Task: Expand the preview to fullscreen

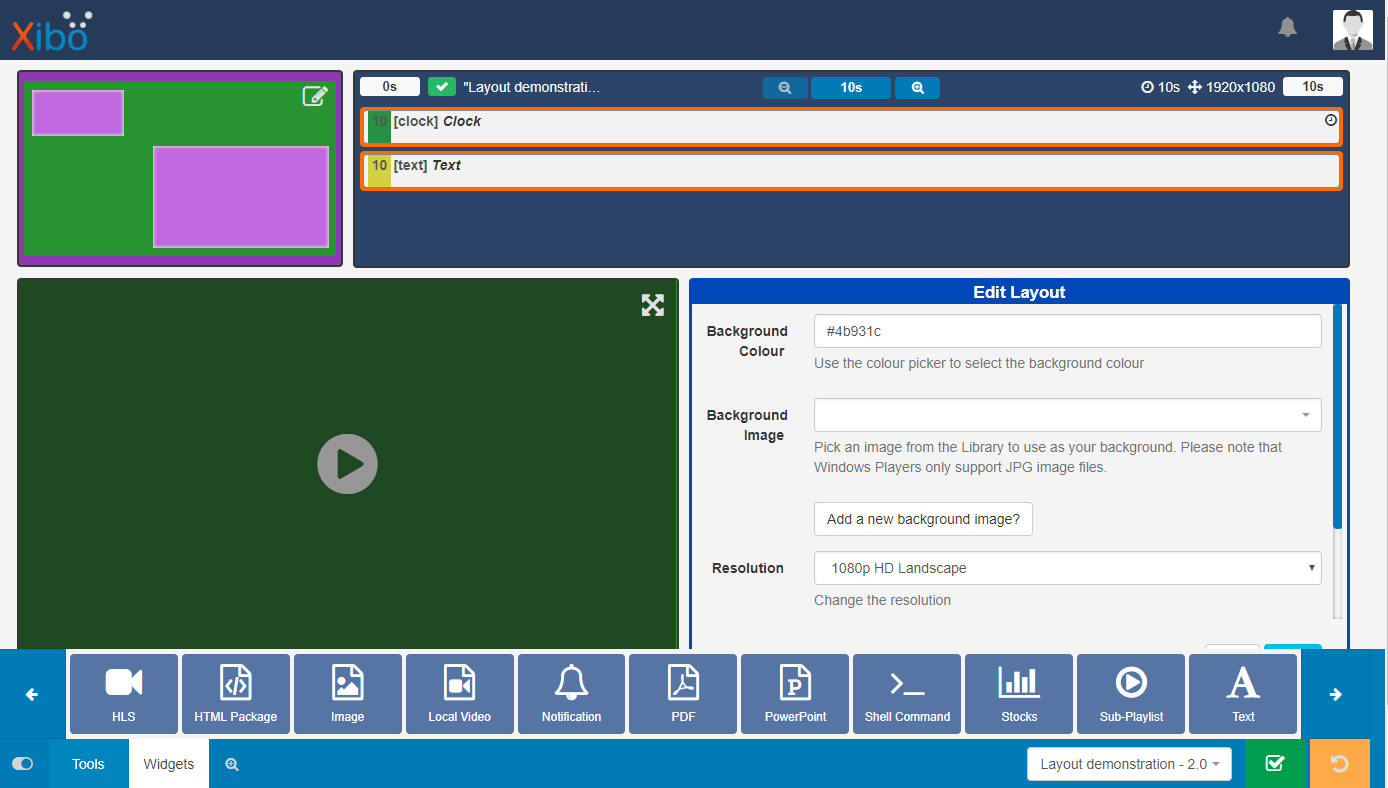Action: tap(652, 305)
